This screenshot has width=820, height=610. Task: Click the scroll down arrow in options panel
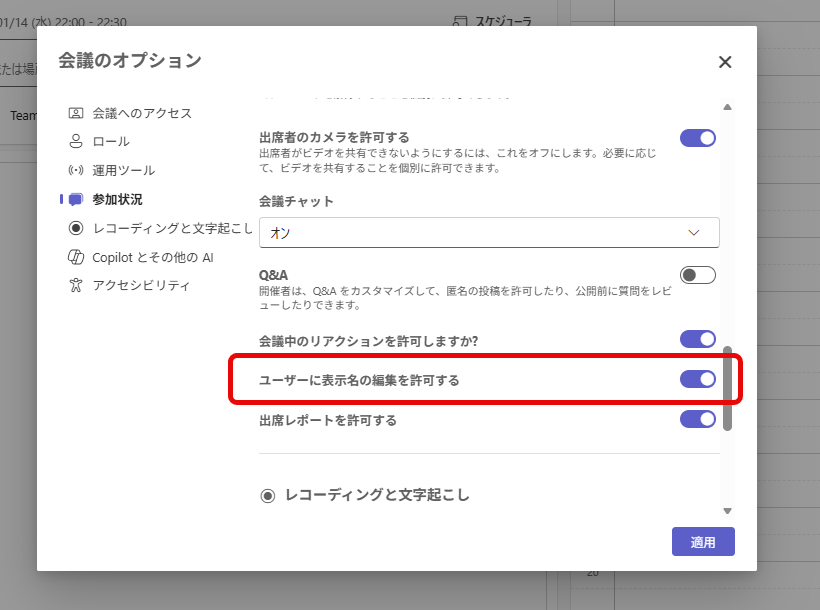point(728,510)
